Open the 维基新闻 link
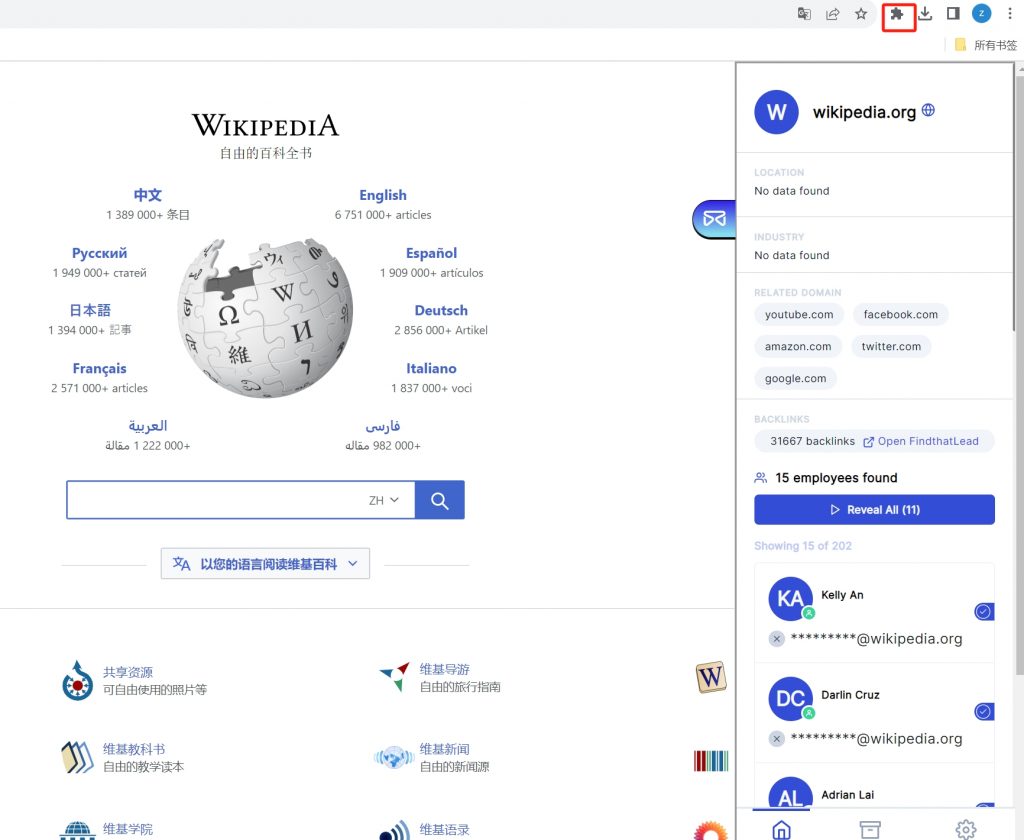1024x840 pixels. coord(445,749)
